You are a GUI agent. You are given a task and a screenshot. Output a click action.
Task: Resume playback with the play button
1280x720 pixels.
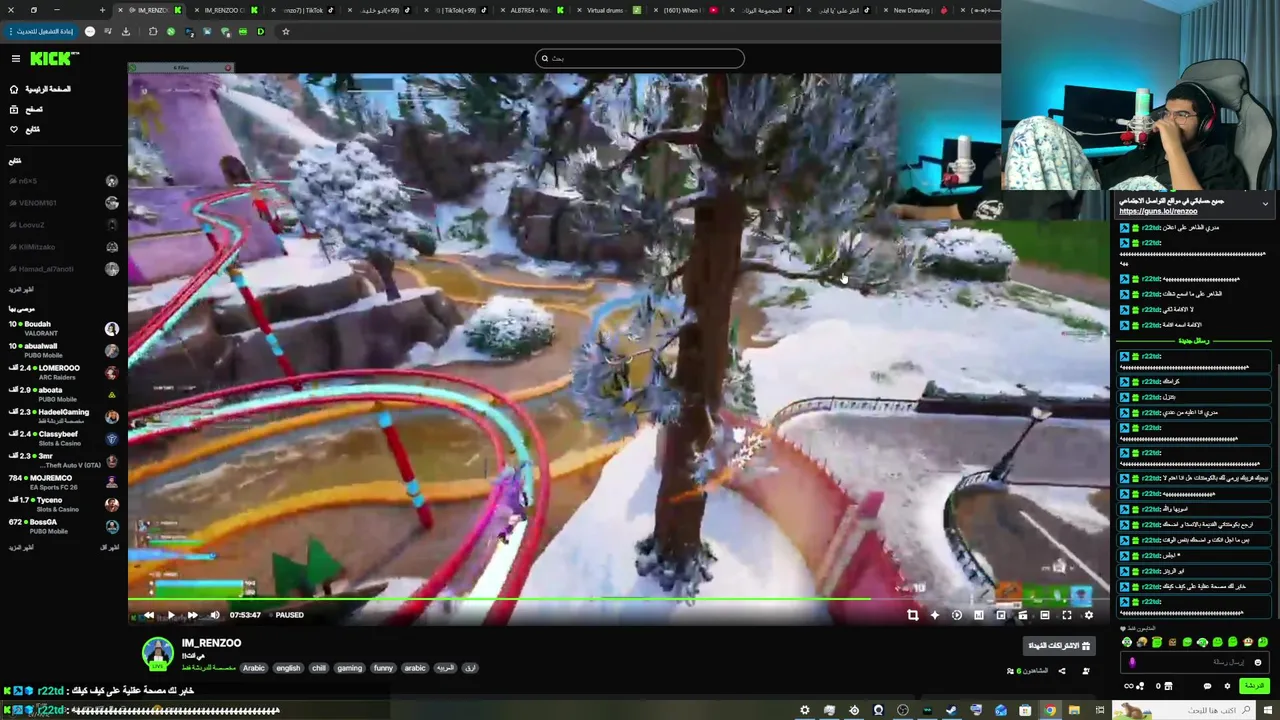tap(171, 615)
